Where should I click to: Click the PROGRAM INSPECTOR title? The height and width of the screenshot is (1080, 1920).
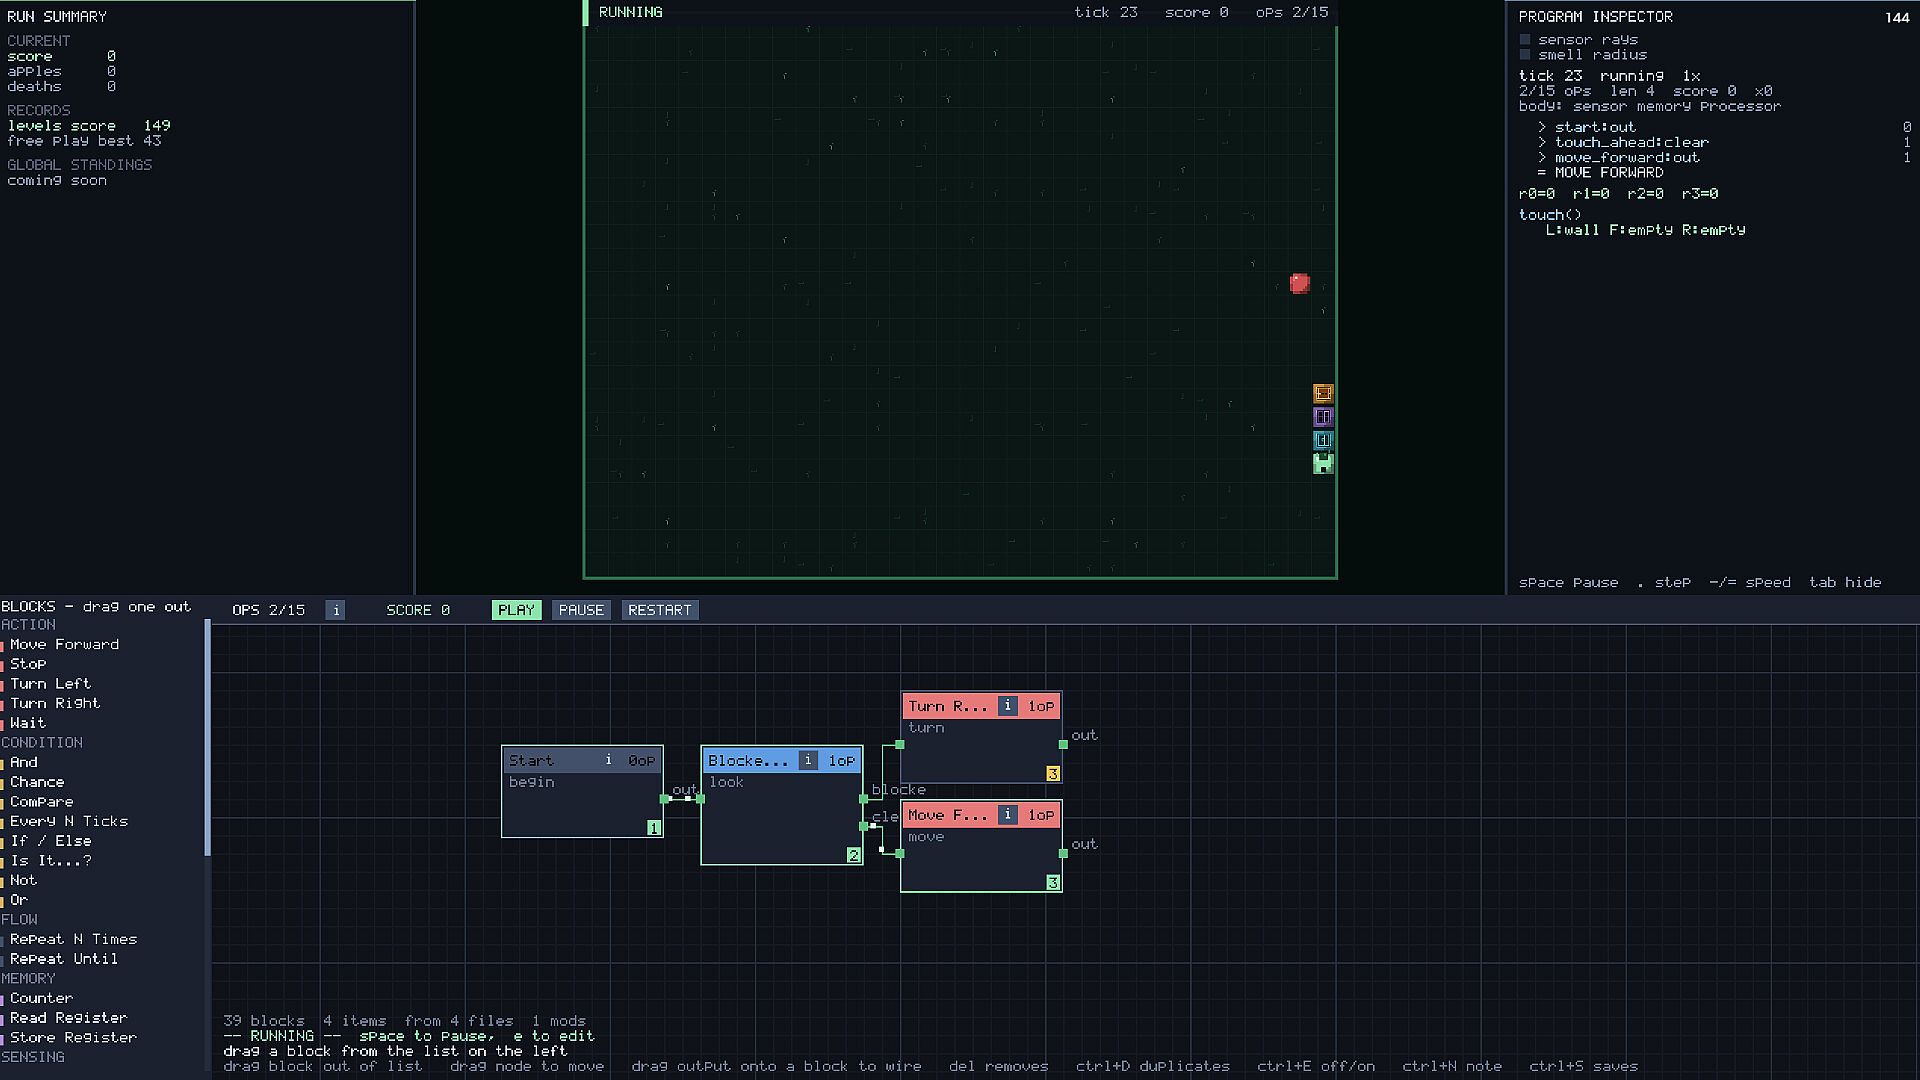tap(1595, 17)
